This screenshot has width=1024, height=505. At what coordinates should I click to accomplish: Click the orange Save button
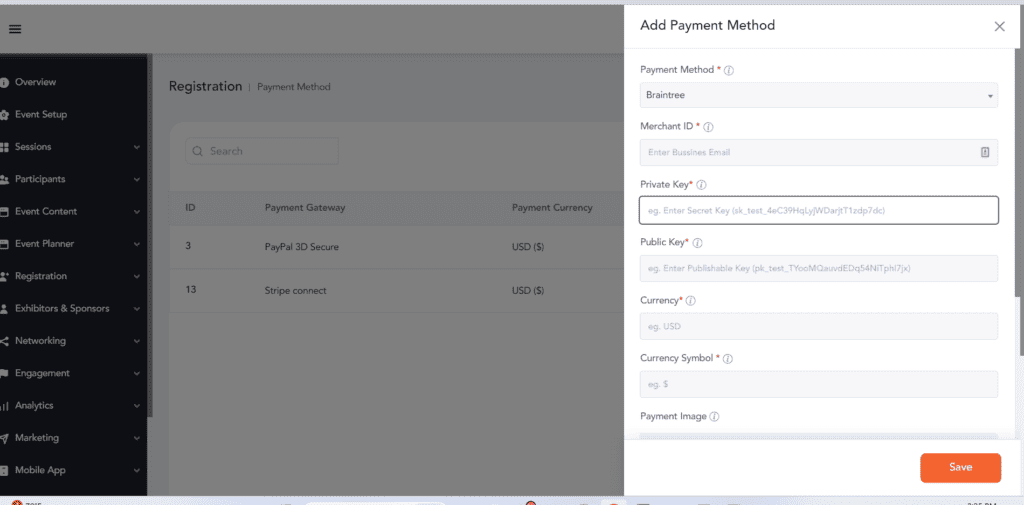tap(961, 468)
